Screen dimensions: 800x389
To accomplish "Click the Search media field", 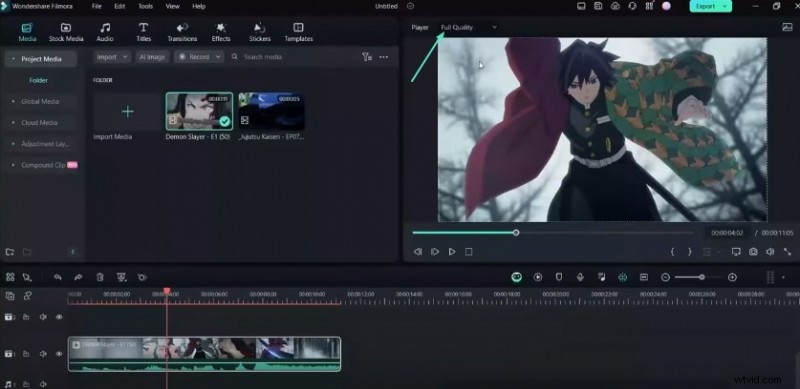I will coord(293,57).
